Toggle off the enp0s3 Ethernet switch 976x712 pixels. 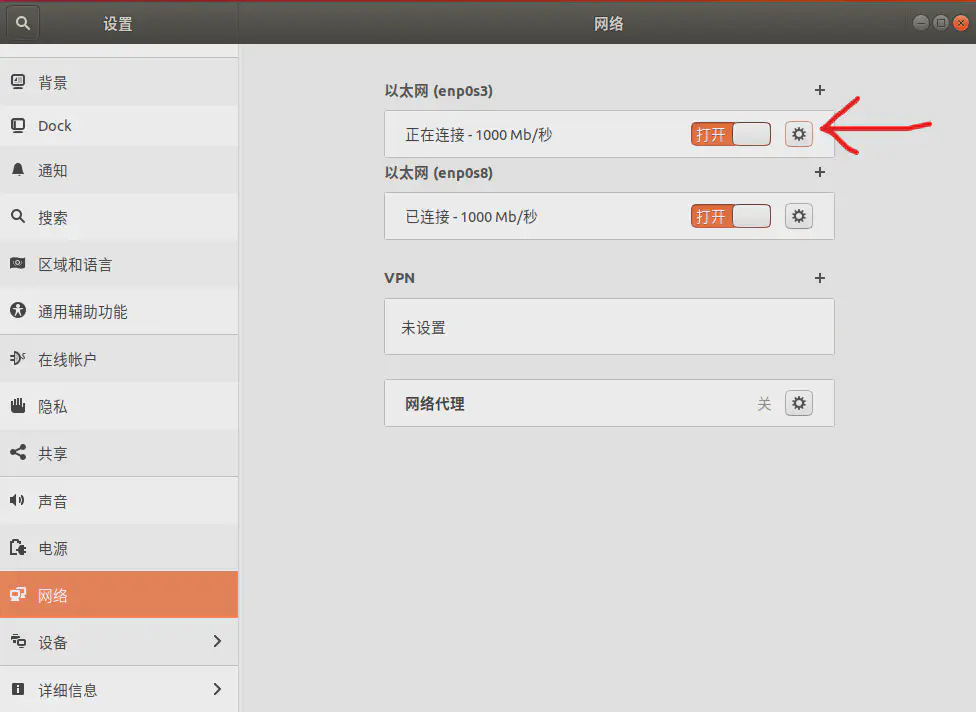(x=730, y=134)
